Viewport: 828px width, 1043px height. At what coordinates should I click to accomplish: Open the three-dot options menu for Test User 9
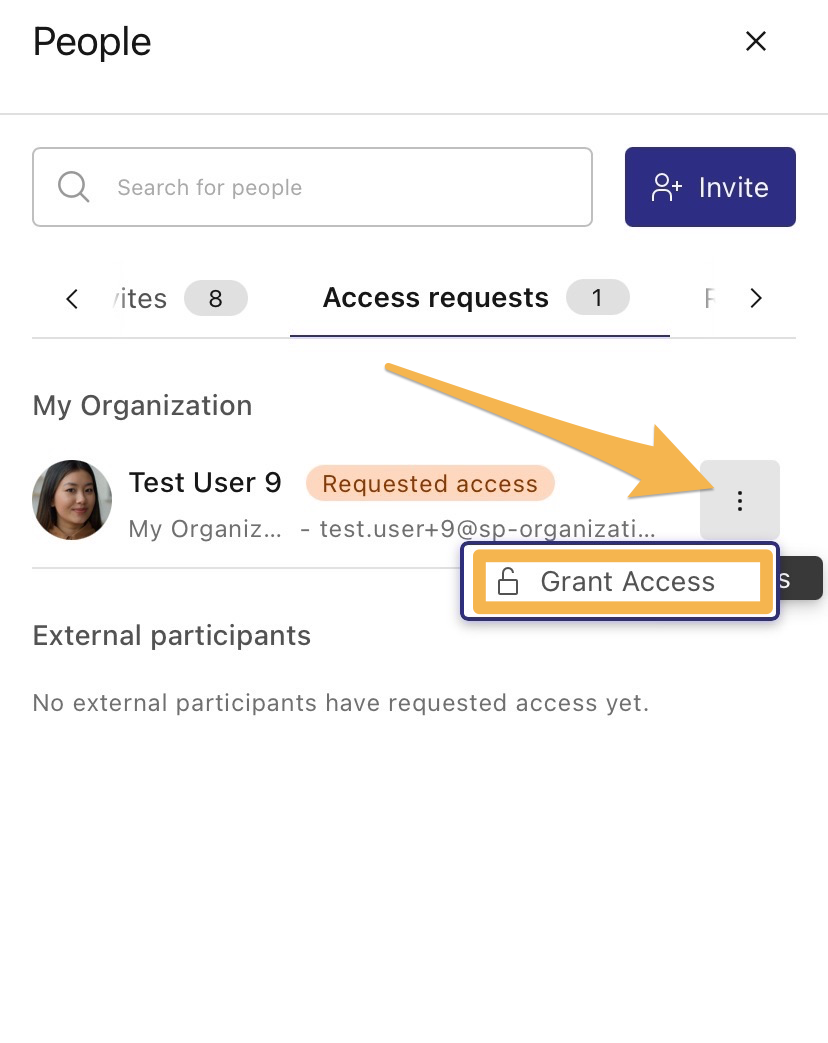740,500
